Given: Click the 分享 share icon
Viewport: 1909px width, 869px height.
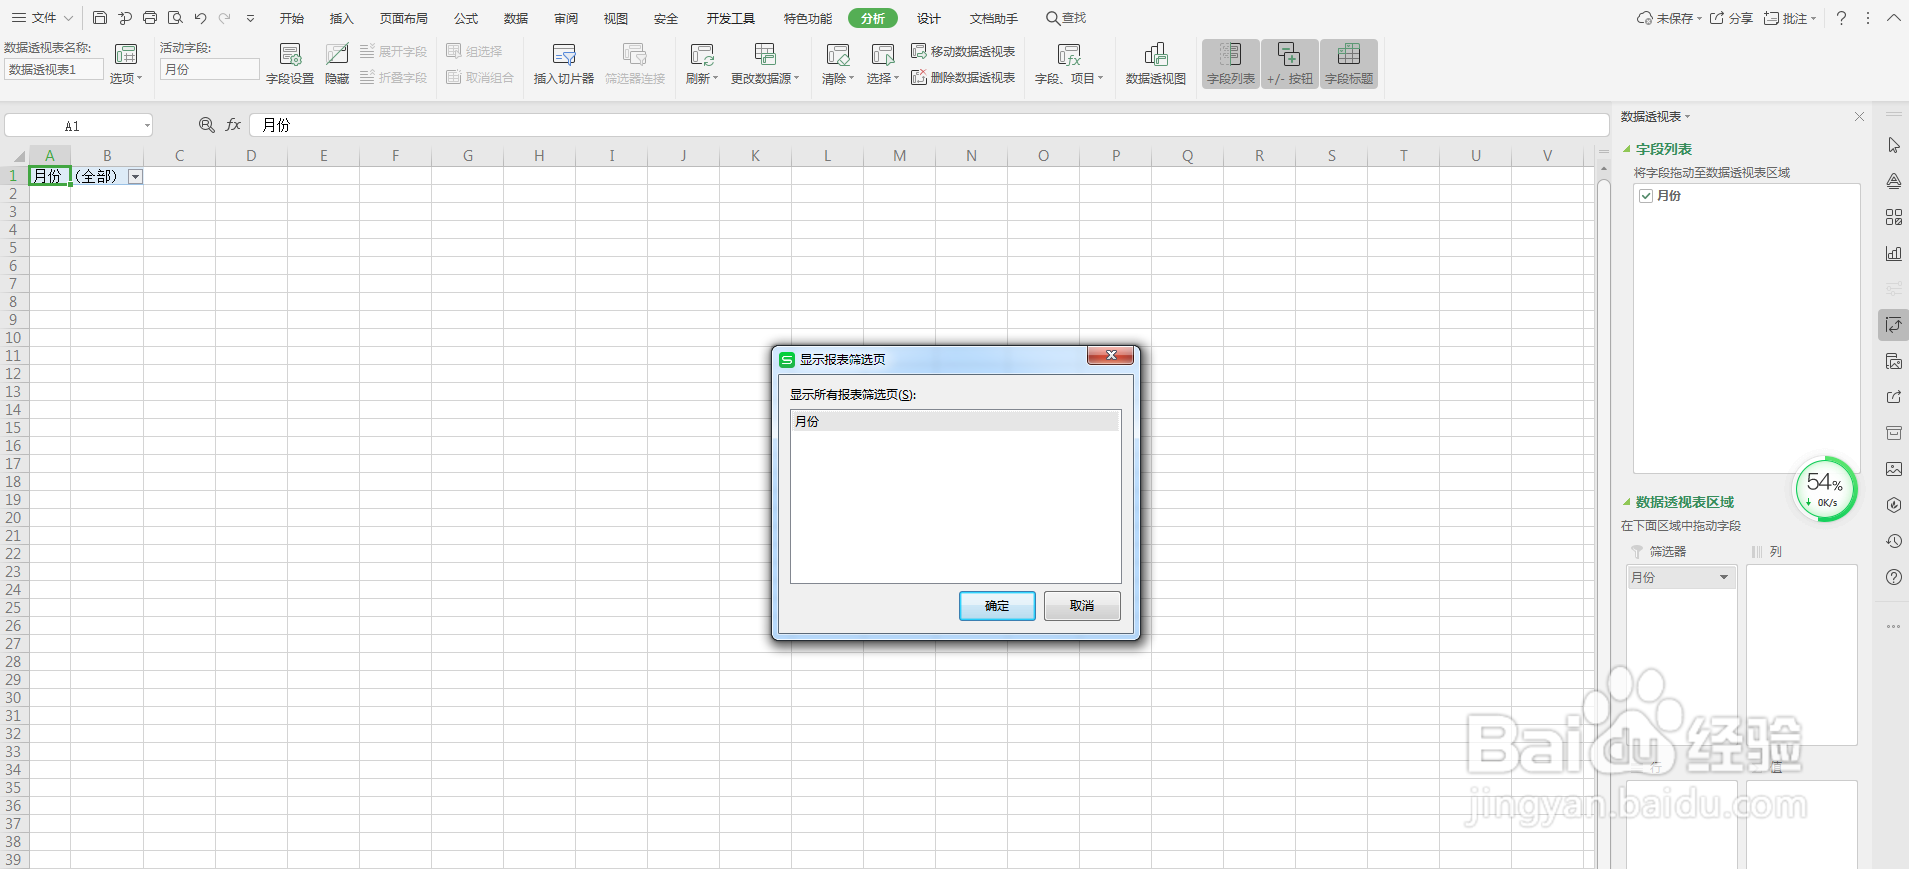Looking at the screenshot, I should click(1731, 18).
